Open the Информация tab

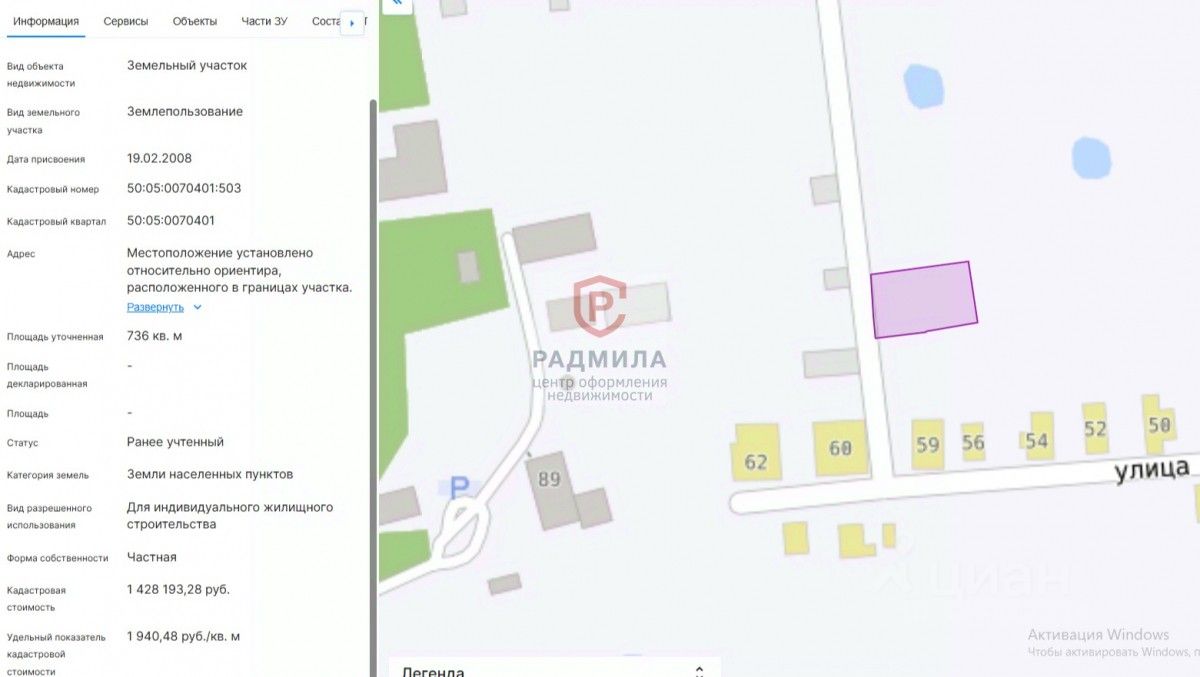46,21
